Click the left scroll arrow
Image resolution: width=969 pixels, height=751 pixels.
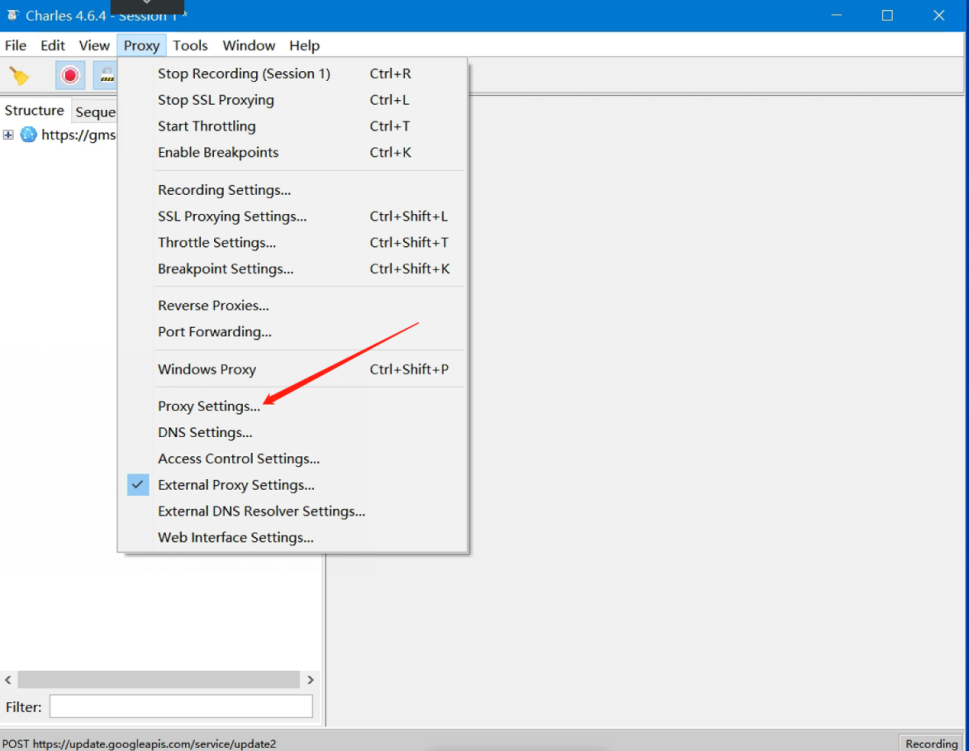click(8, 680)
